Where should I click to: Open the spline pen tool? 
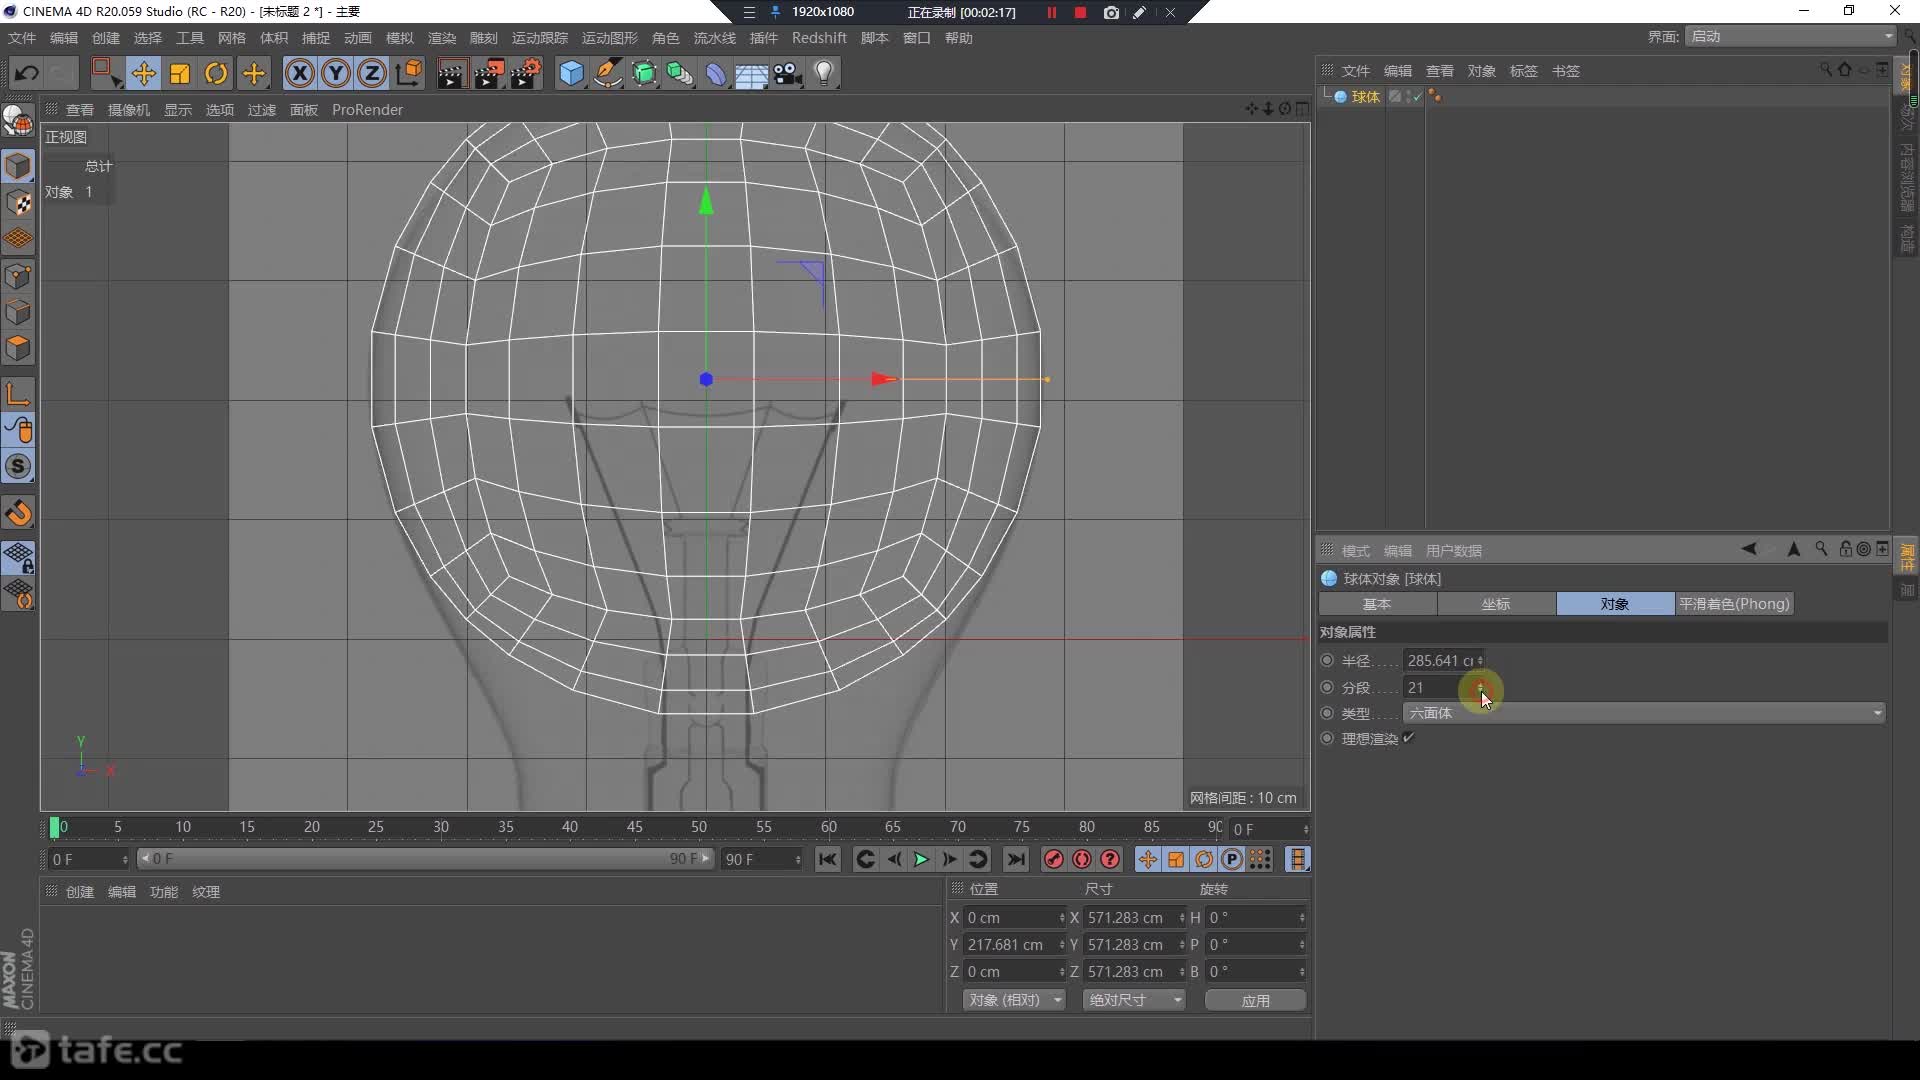pyautogui.click(x=607, y=73)
